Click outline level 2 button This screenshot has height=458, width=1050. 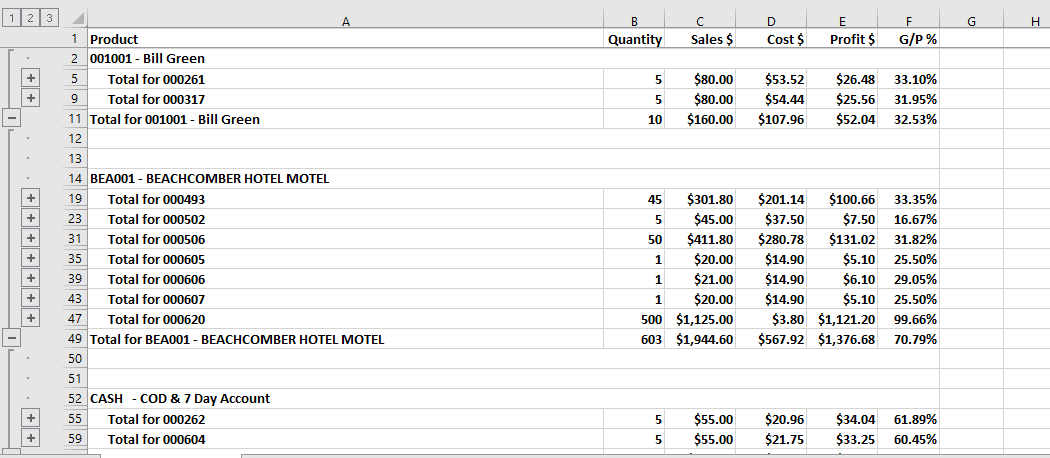click(x=29, y=18)
